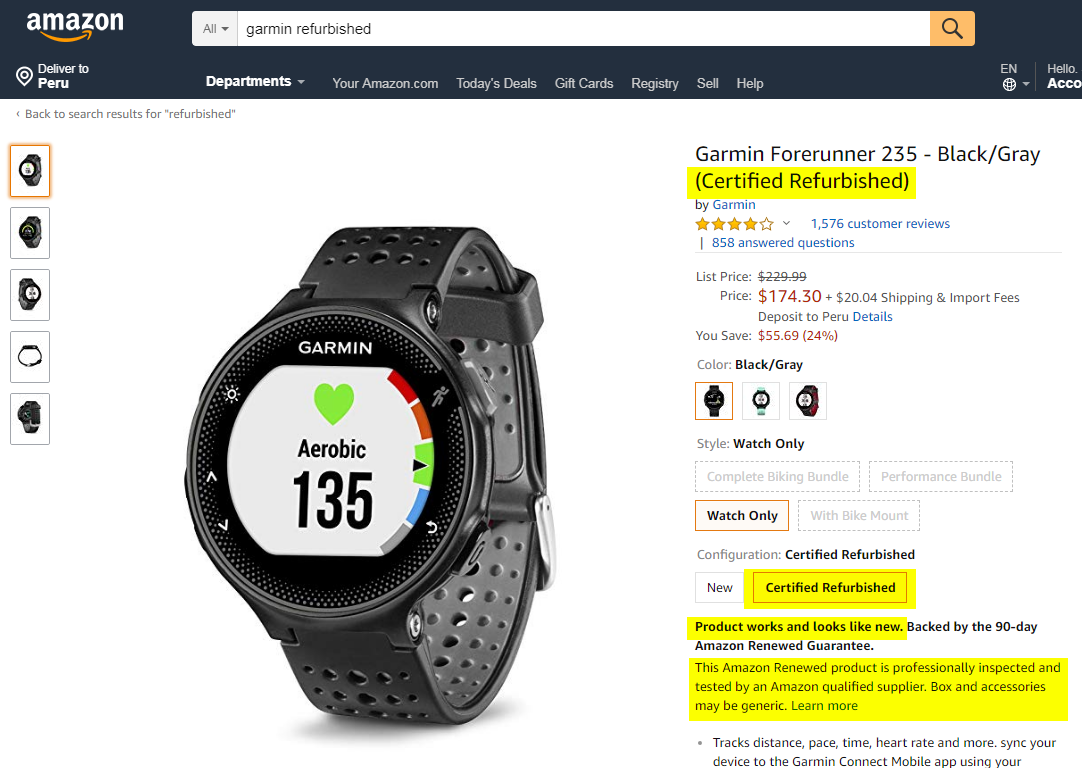Select the New configuration option

(x=719, y=587)
